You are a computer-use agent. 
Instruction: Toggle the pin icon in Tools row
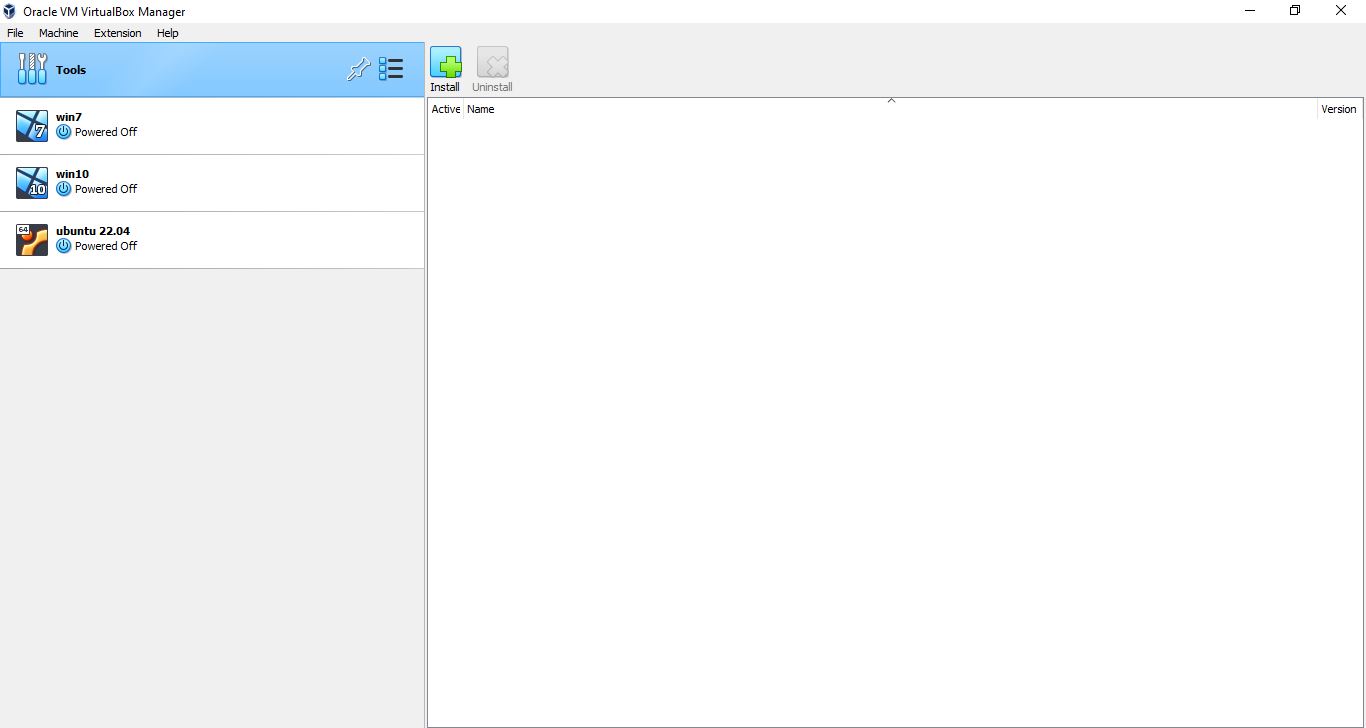pos(358,69)
